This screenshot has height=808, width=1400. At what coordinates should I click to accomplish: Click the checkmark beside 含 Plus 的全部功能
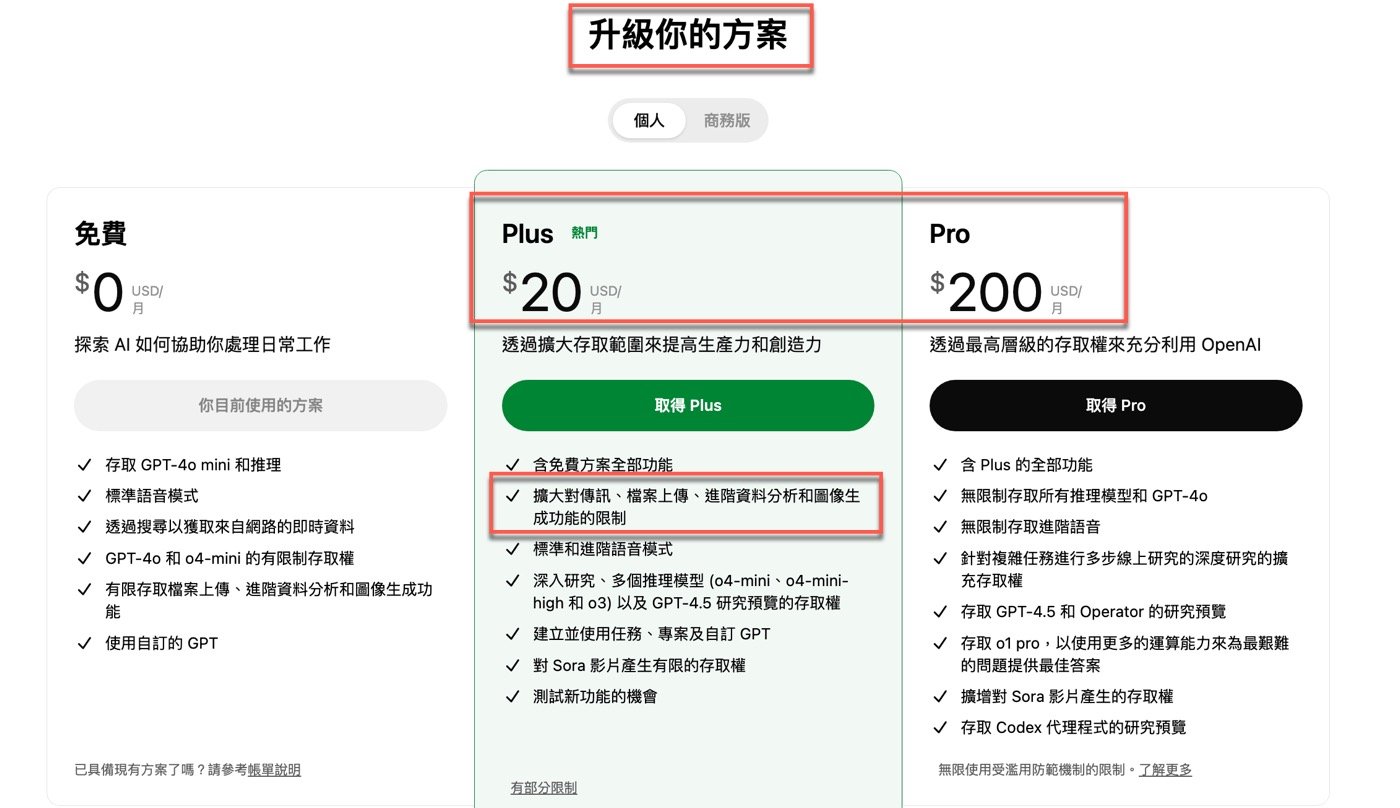click(939, 465)
